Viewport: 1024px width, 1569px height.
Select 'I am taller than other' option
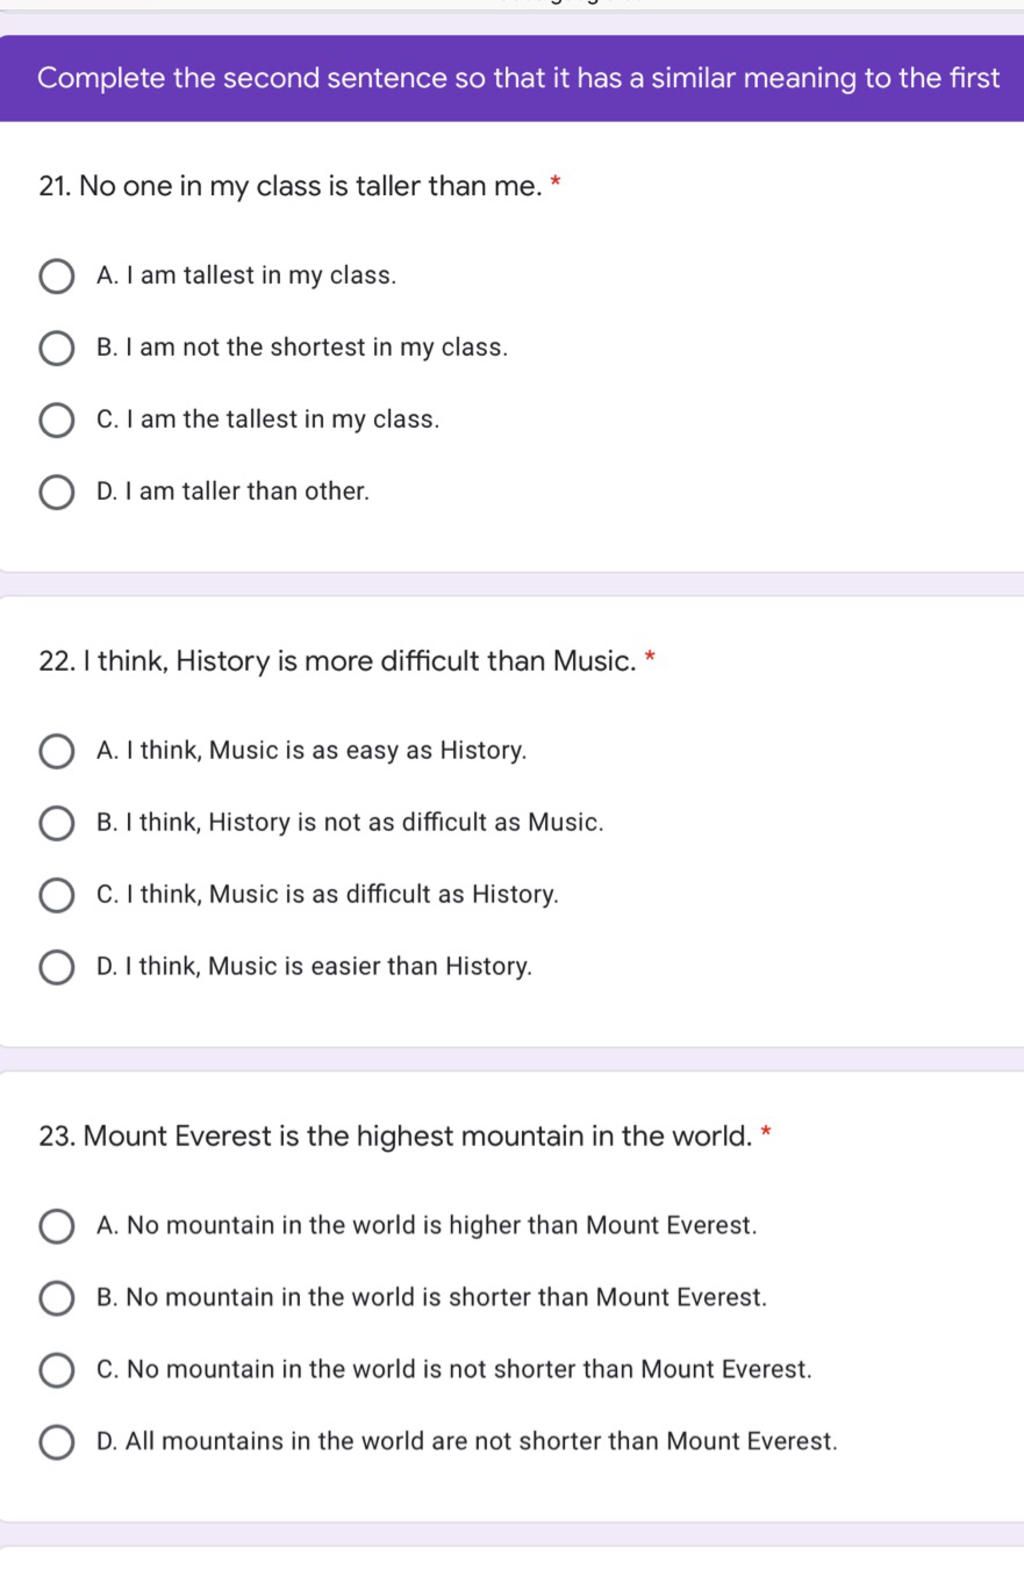click(56, 492)
